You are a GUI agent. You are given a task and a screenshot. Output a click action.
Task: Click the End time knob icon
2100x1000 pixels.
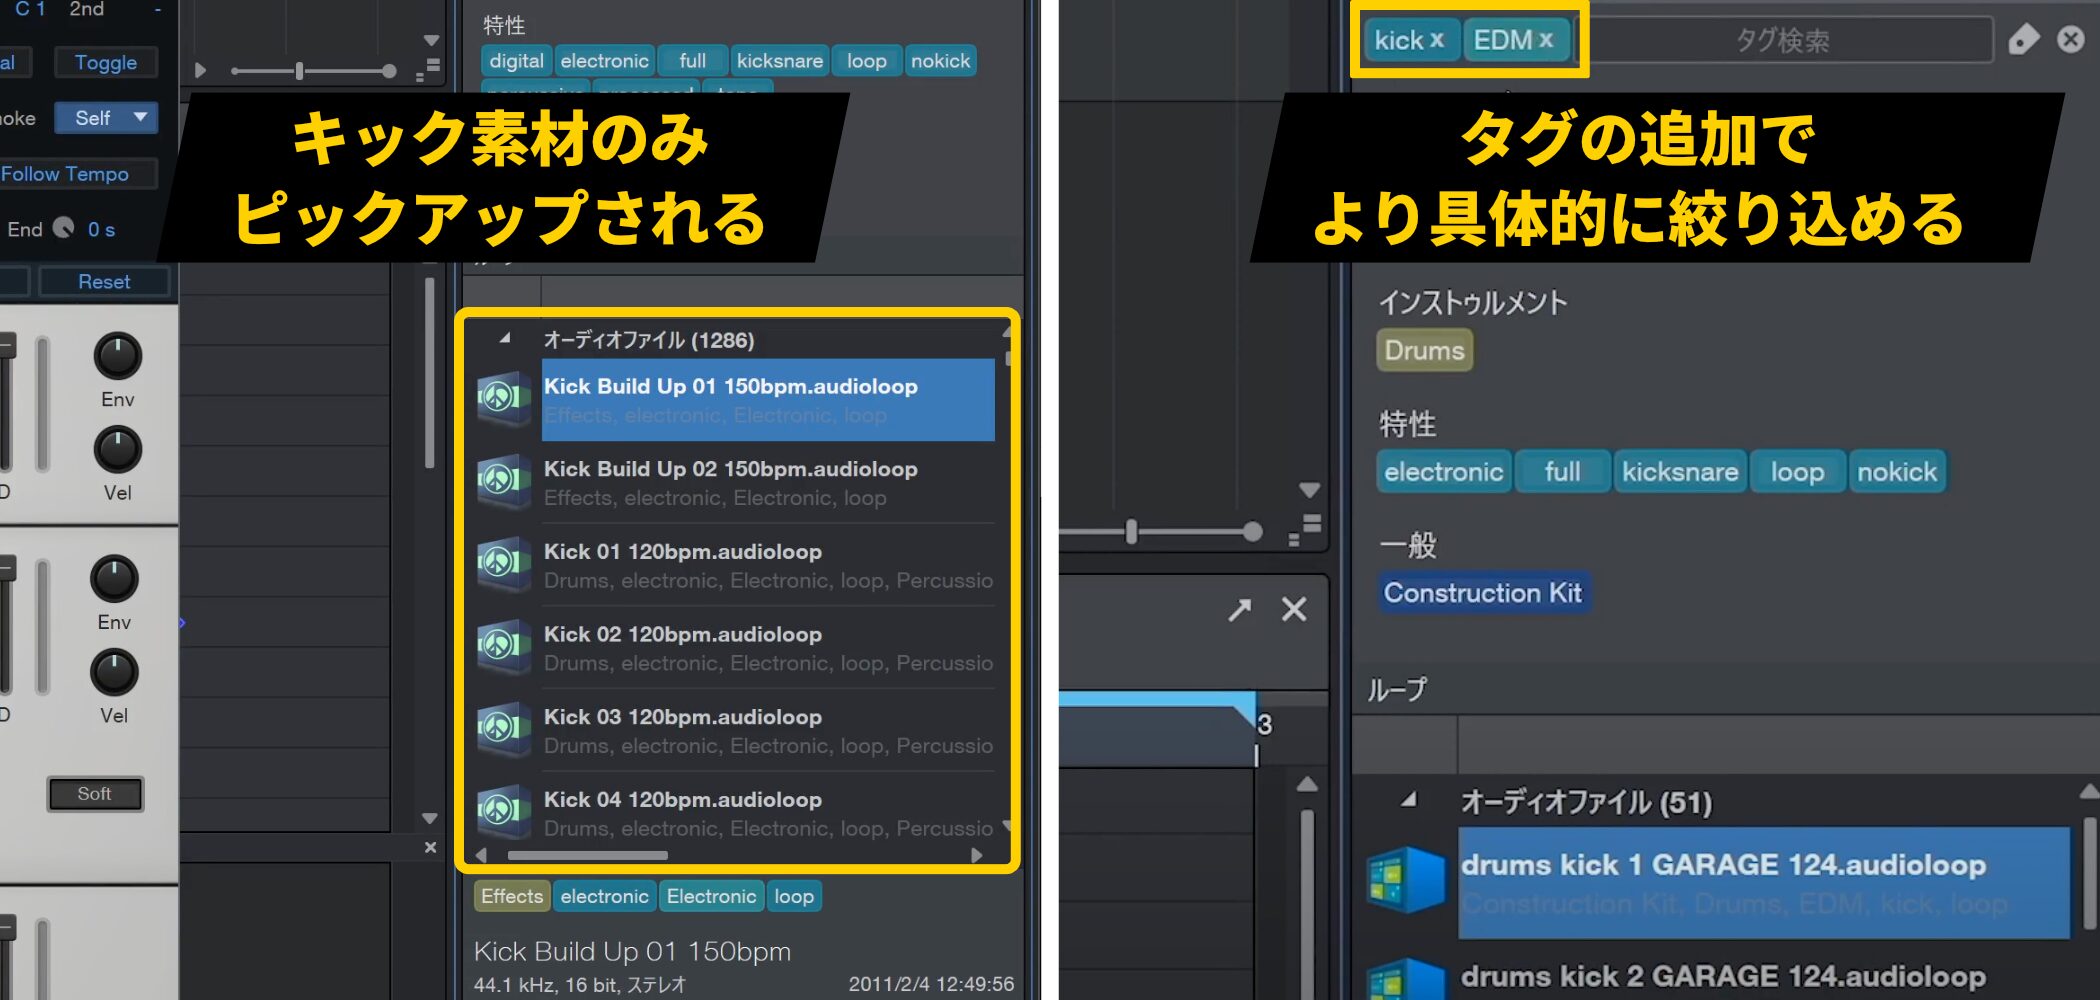tap(63, 229)
